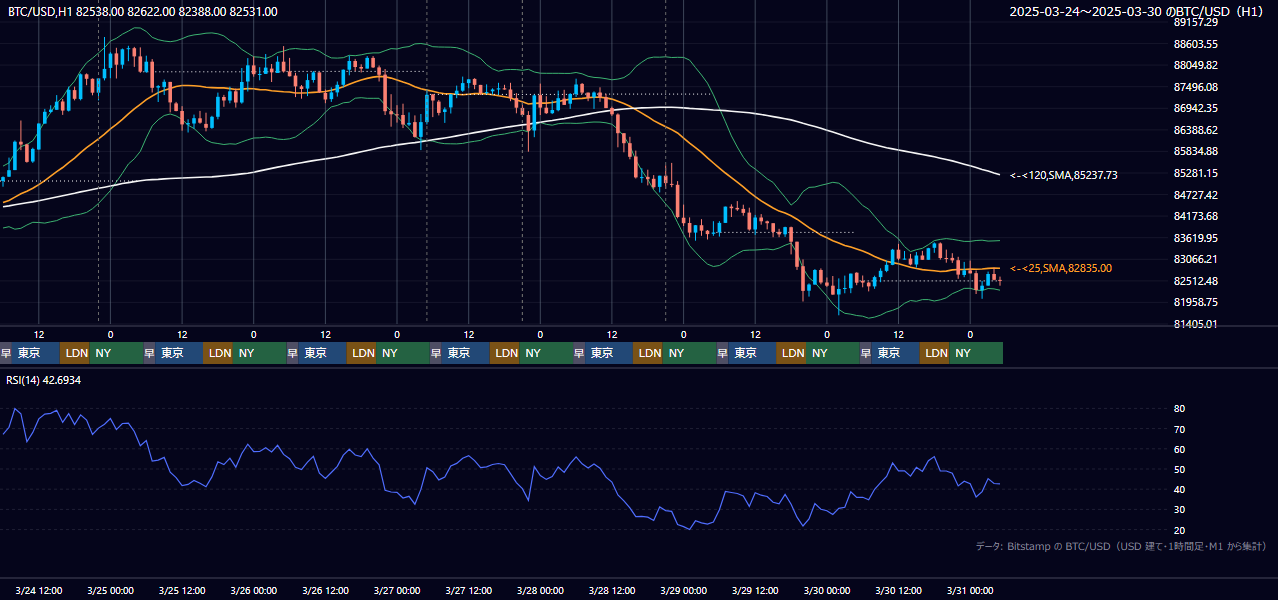Click the Bitstamp data source note
Screen dimensions: 1278x600
1121,546
